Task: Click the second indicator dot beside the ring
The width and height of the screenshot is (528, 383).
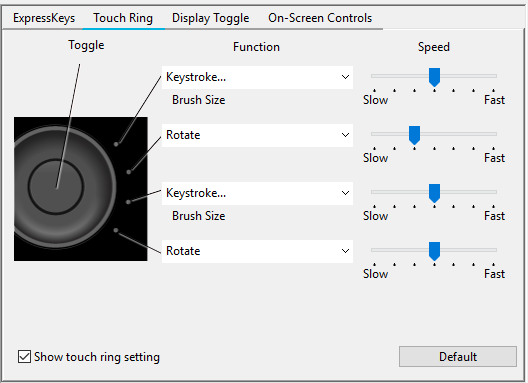Action: [x=129, y=172]
